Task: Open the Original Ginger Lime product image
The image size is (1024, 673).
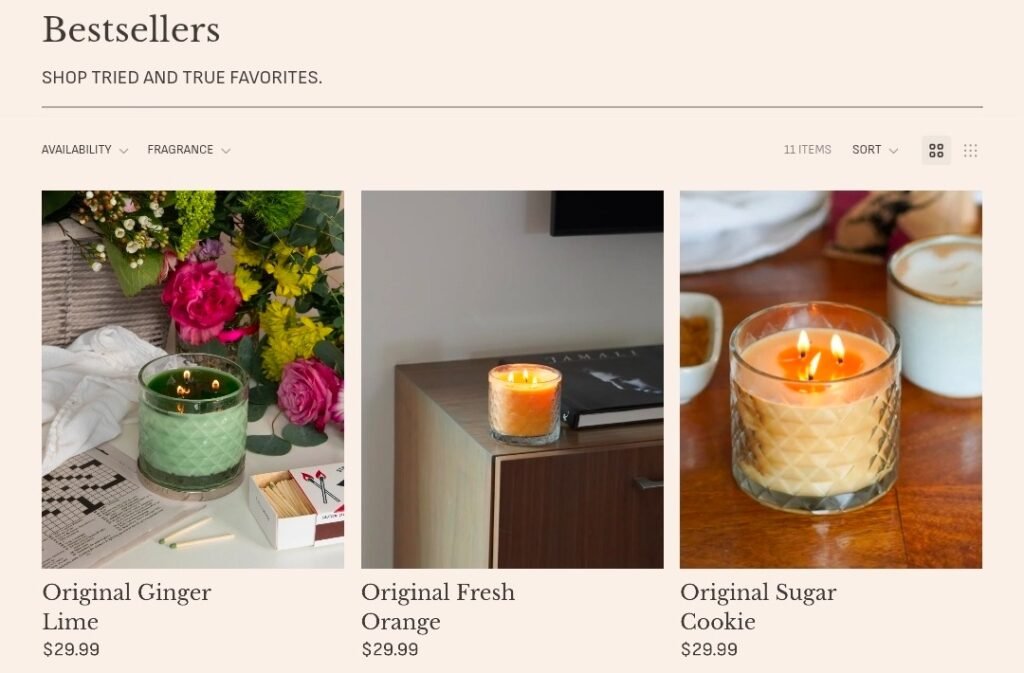Action: point(193,379)
